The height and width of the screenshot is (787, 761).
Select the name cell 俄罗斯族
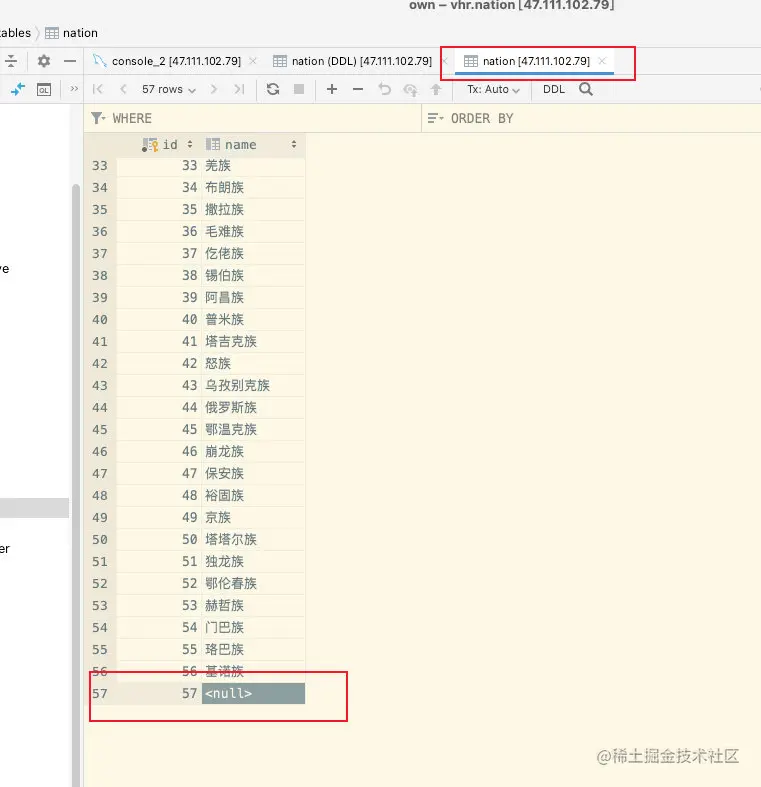[253, 408]
